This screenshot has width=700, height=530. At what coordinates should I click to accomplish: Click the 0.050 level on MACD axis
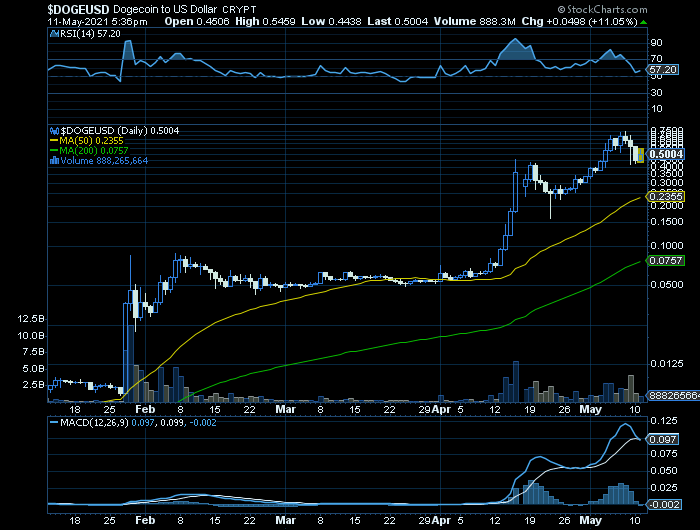point(664,471)
